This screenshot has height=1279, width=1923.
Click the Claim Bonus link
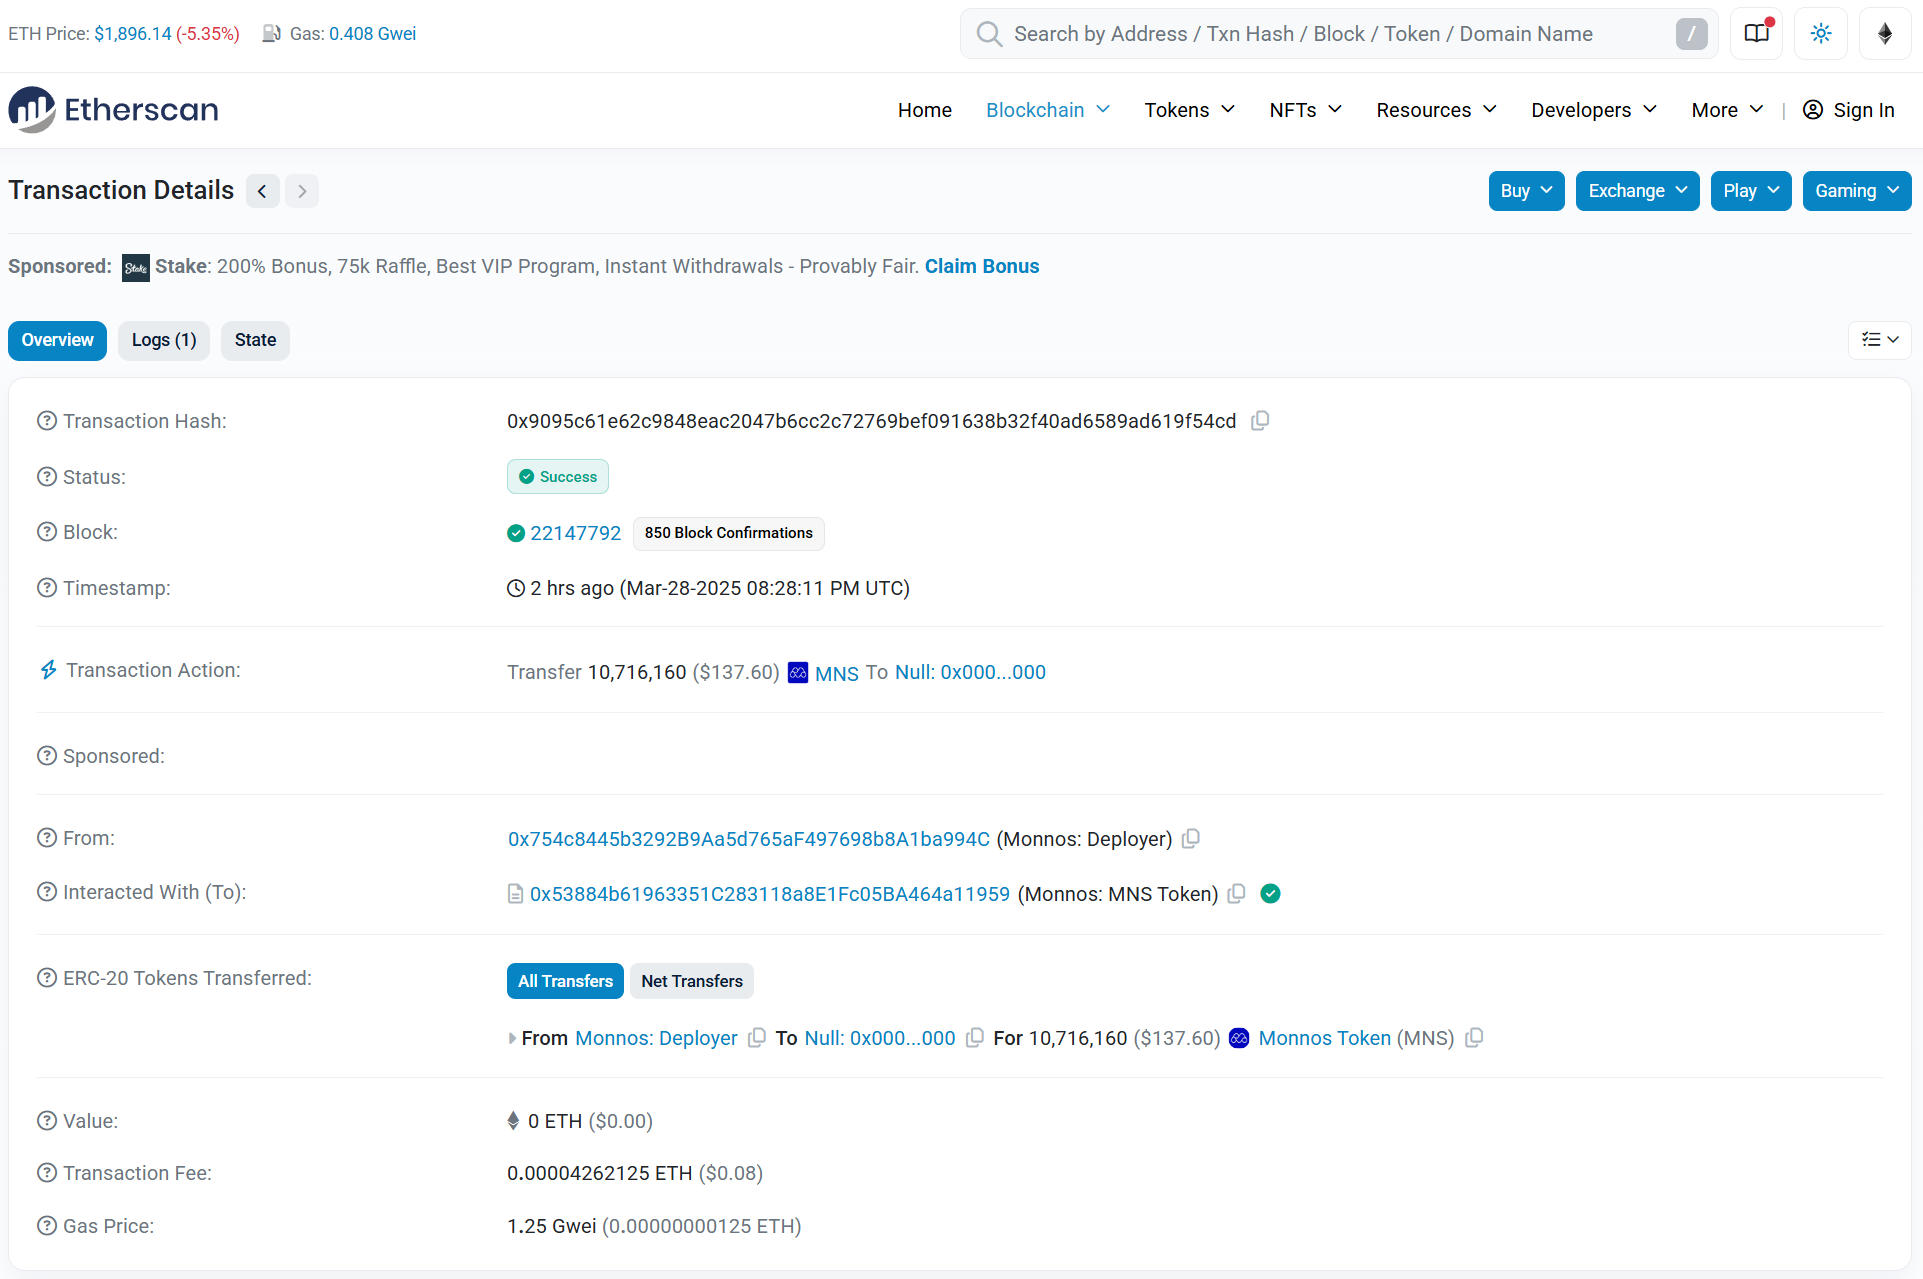(982, 267)
